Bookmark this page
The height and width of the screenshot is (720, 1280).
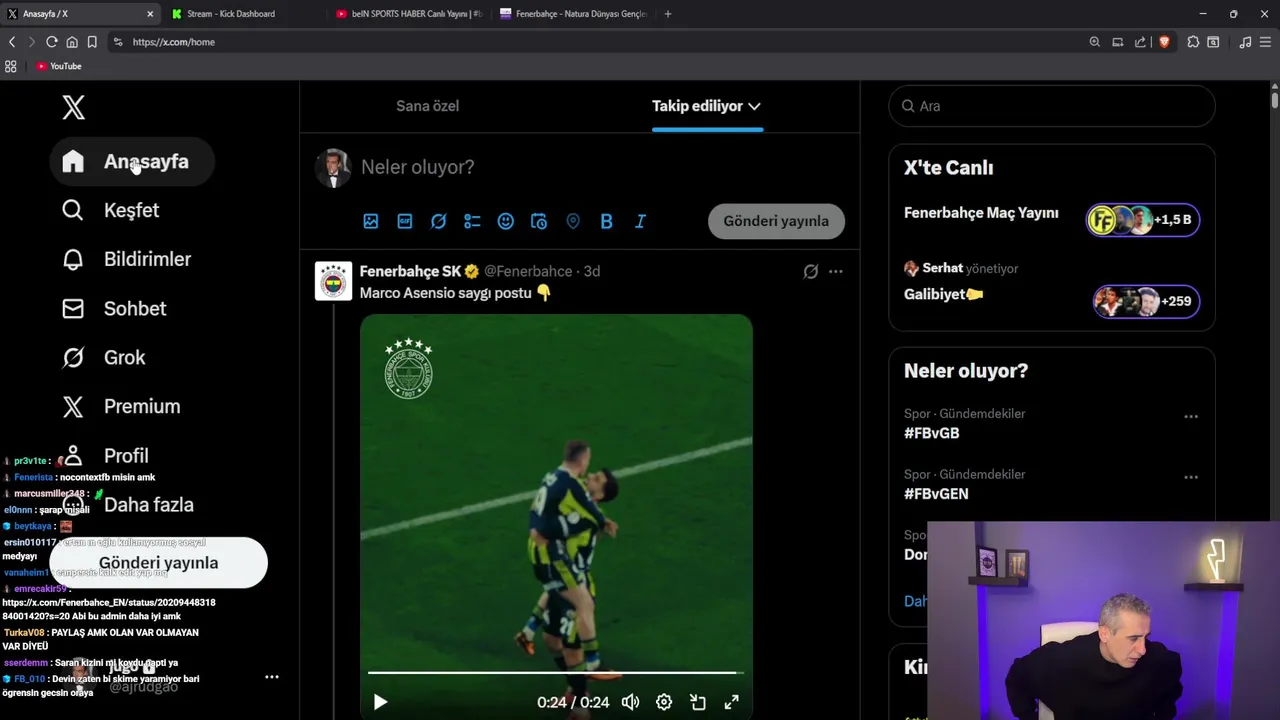pyautogui.click(x=92, y=42)
